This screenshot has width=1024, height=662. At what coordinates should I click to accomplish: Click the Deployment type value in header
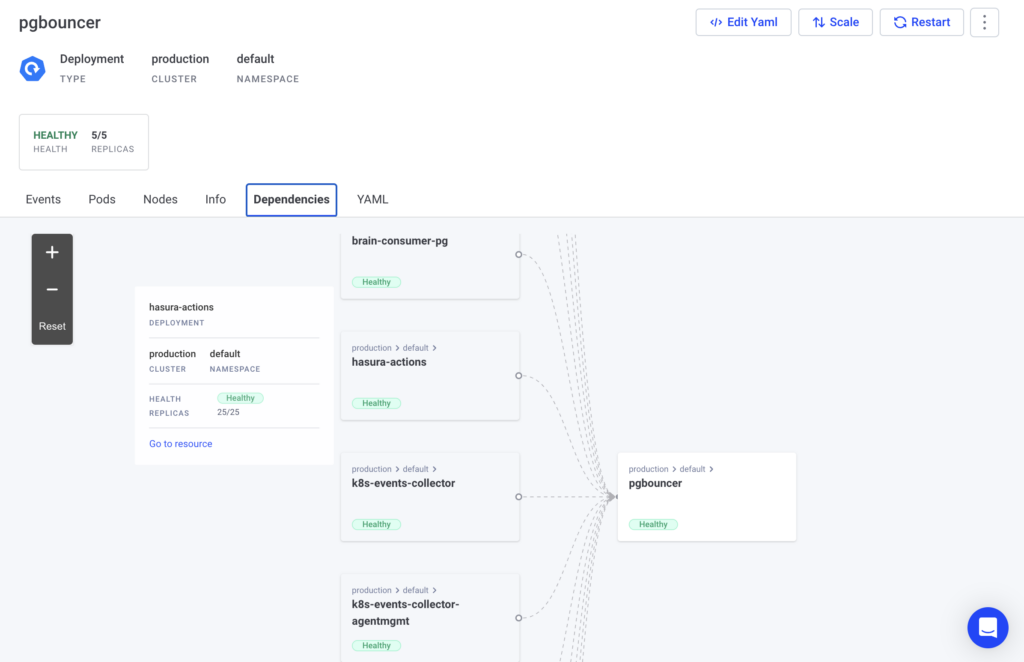91,59
